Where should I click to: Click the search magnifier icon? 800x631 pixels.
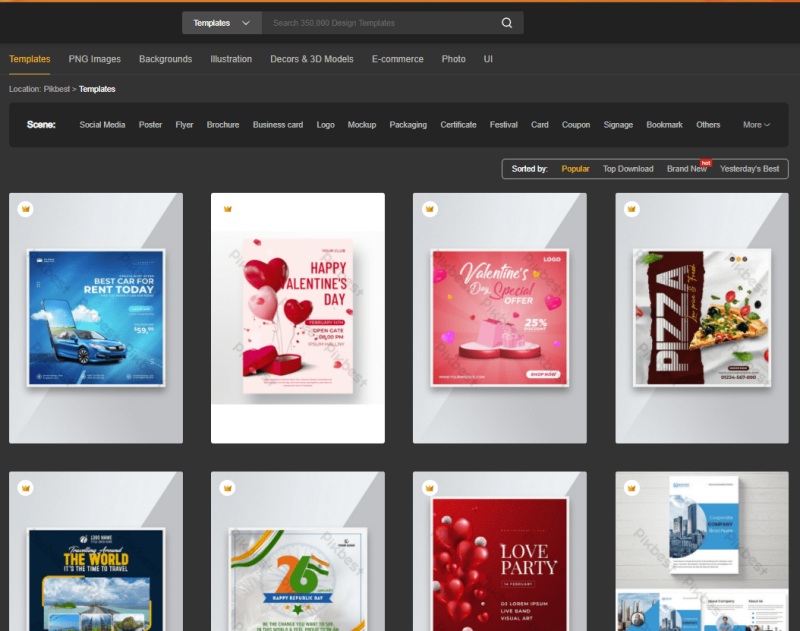click(x=507, y=23)
